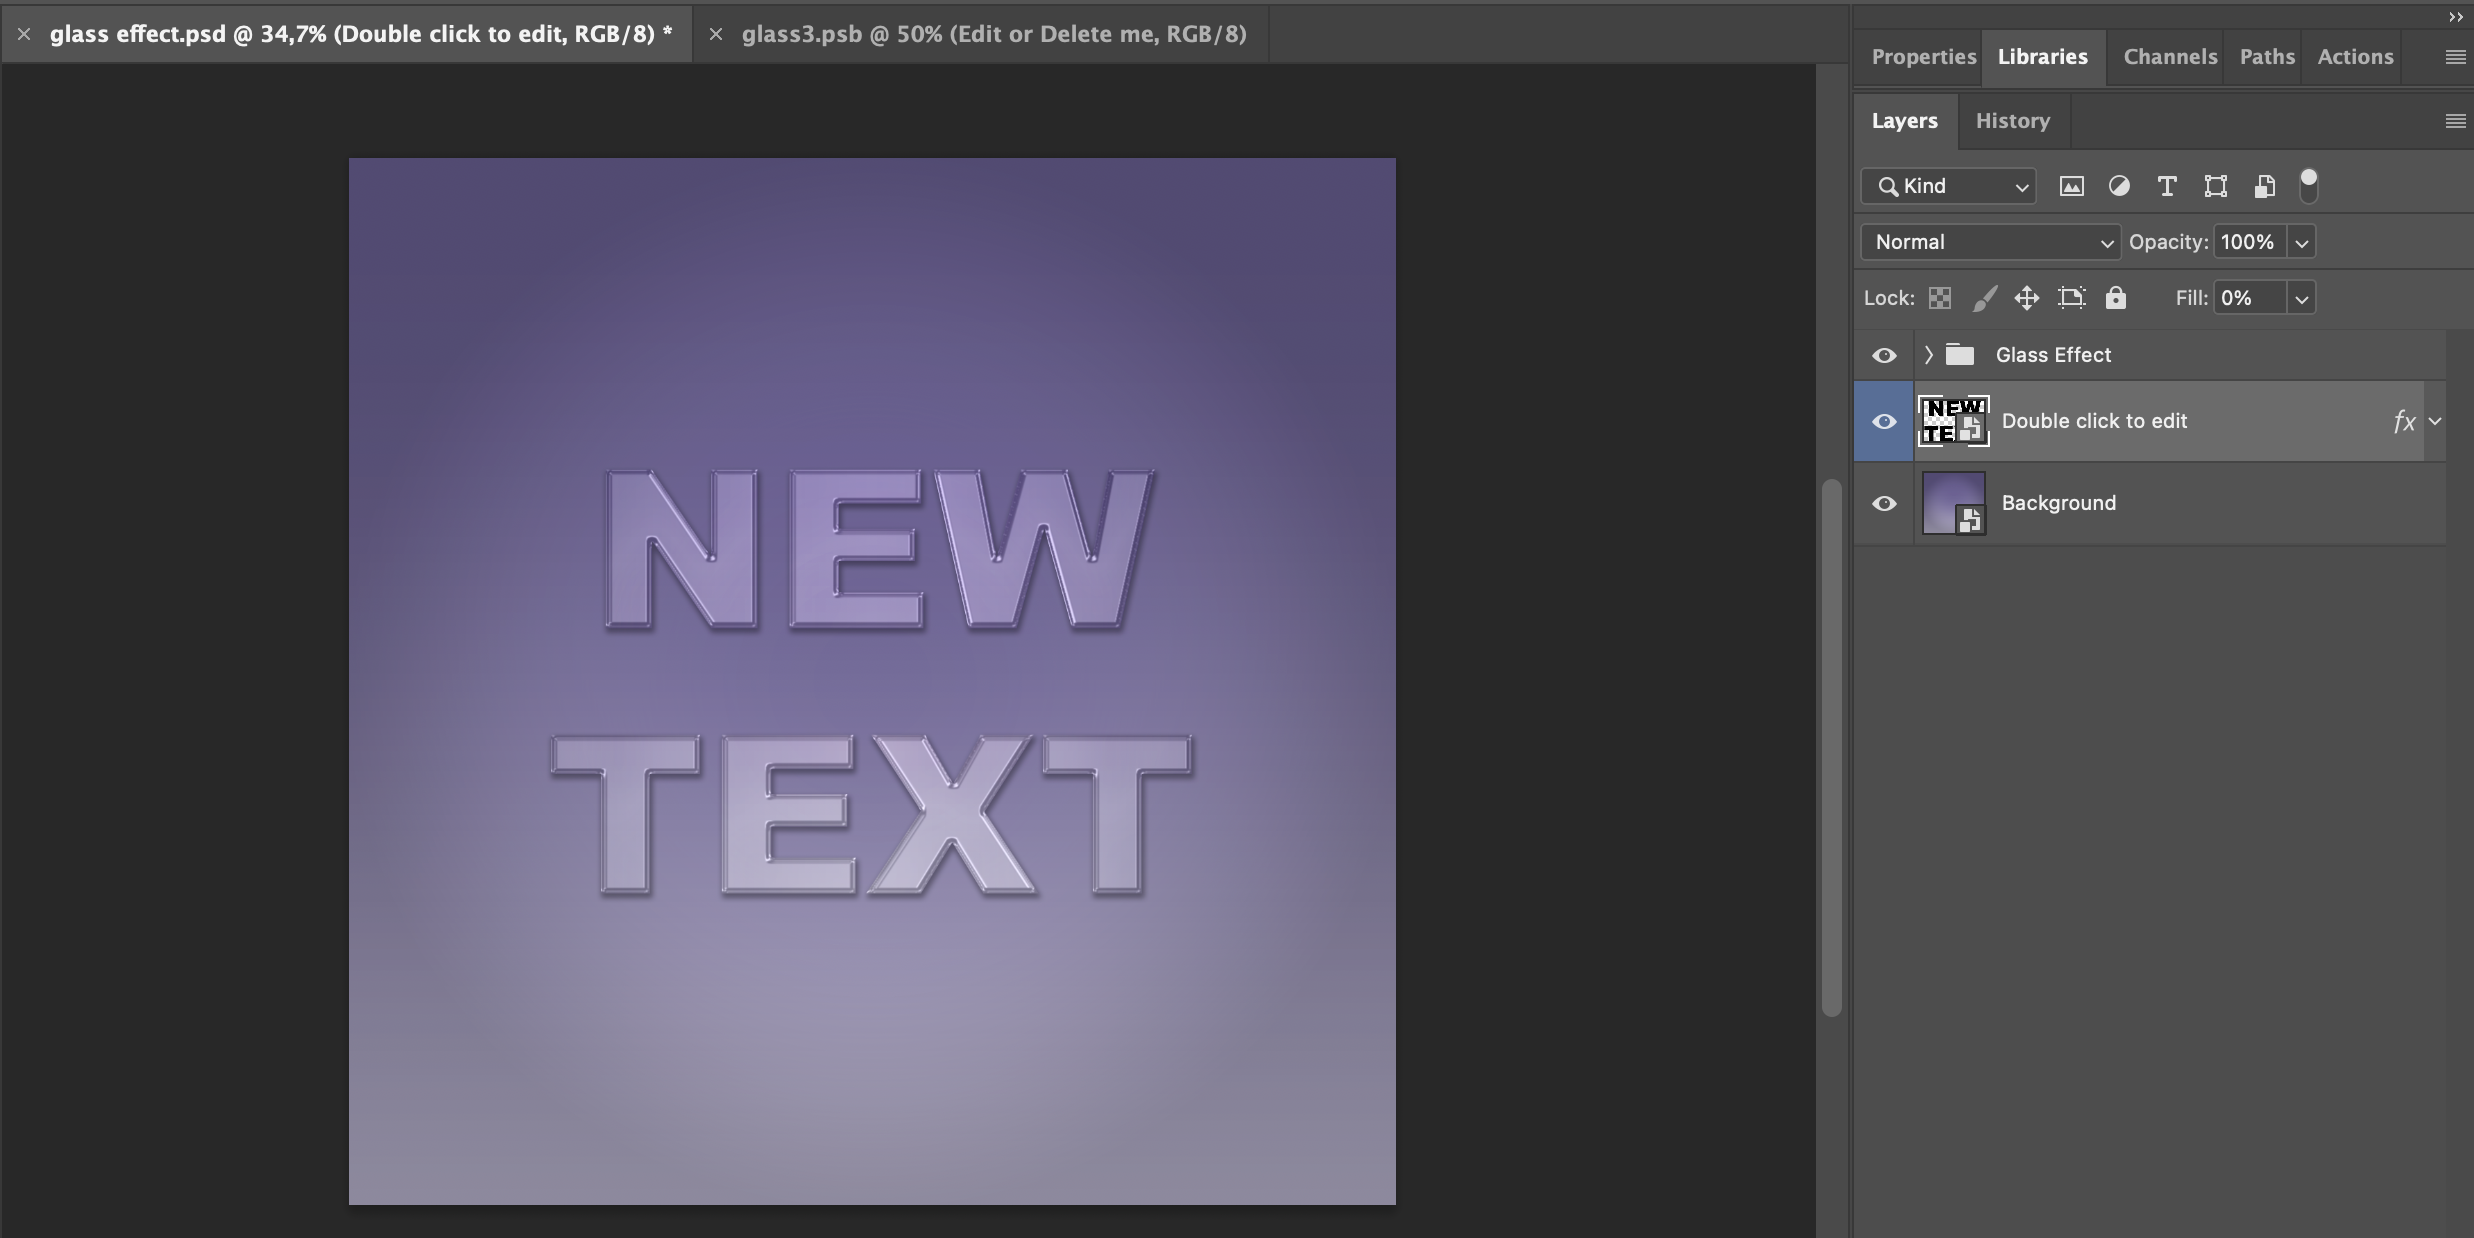Filter layers by shape layer icon

(x=2215, y=187)
